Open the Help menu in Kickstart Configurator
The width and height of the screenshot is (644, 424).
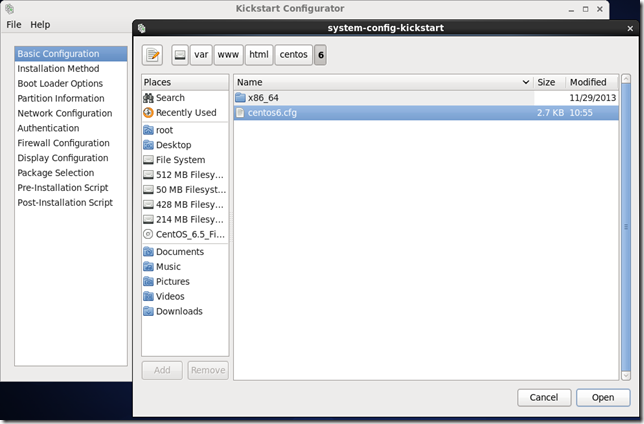pos(40,25)
